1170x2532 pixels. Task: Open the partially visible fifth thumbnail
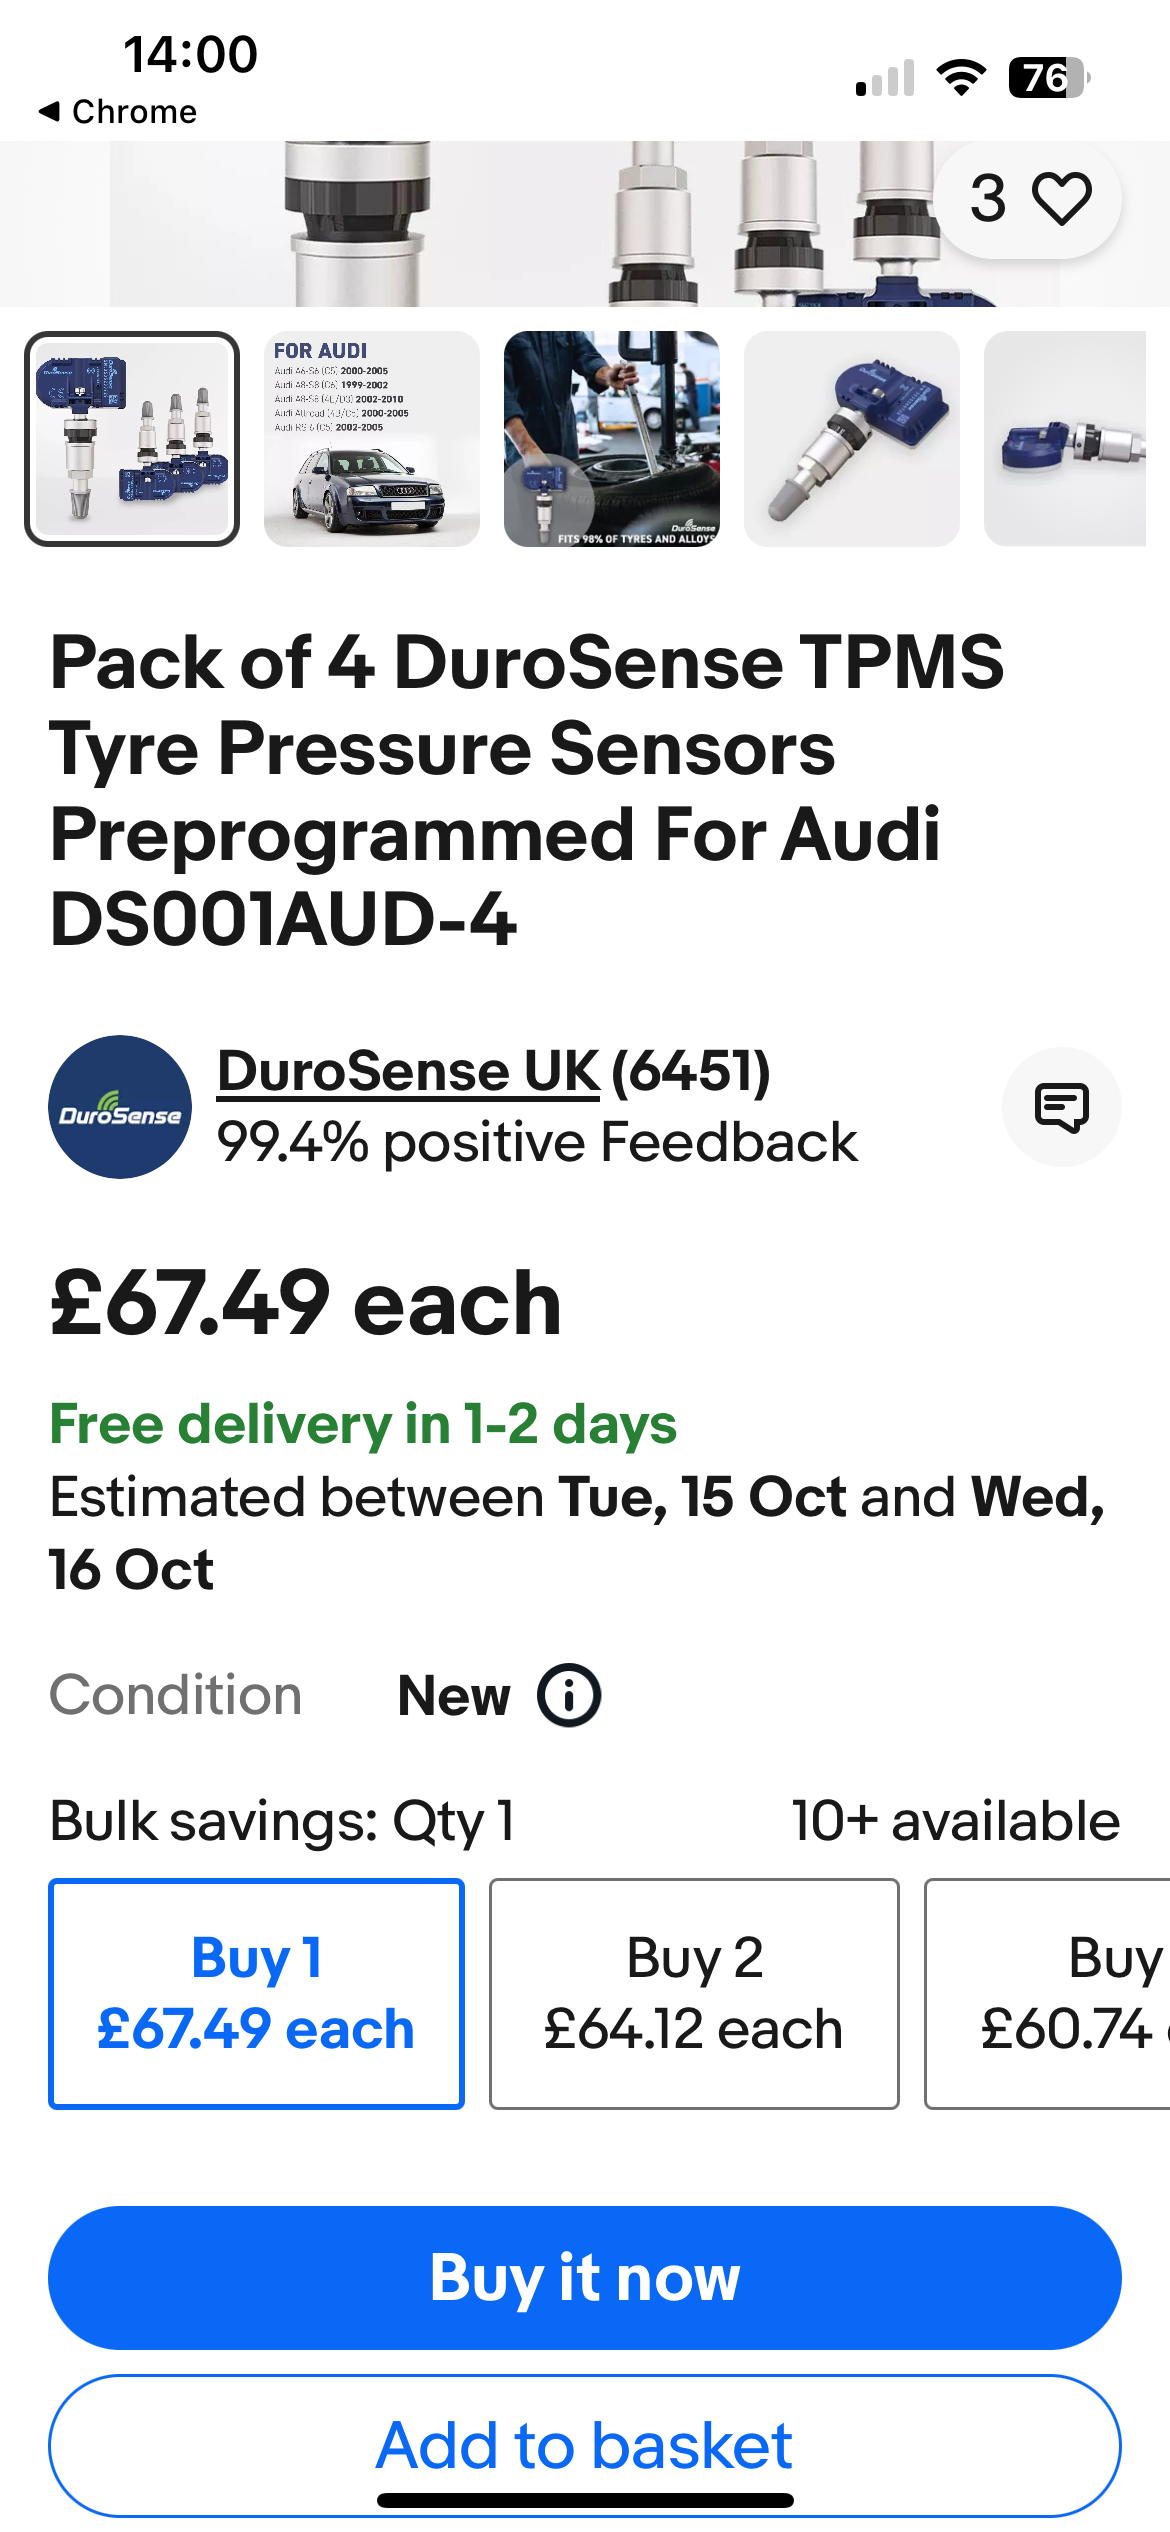[x=1065, y=439]
